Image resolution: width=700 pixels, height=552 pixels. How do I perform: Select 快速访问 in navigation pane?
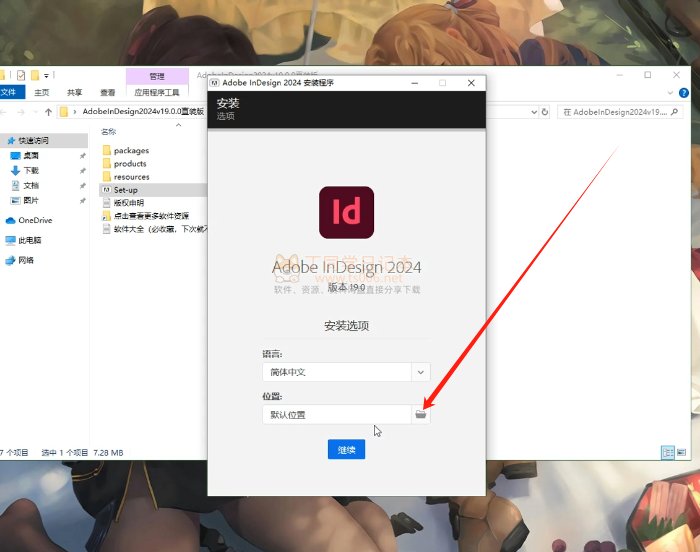33,140
